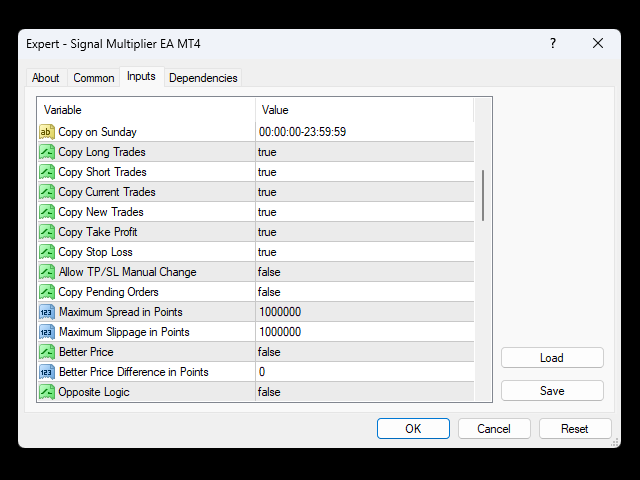Select the Maximum Spread in Points variable name
640x480 pixels.
click(120, 312)
